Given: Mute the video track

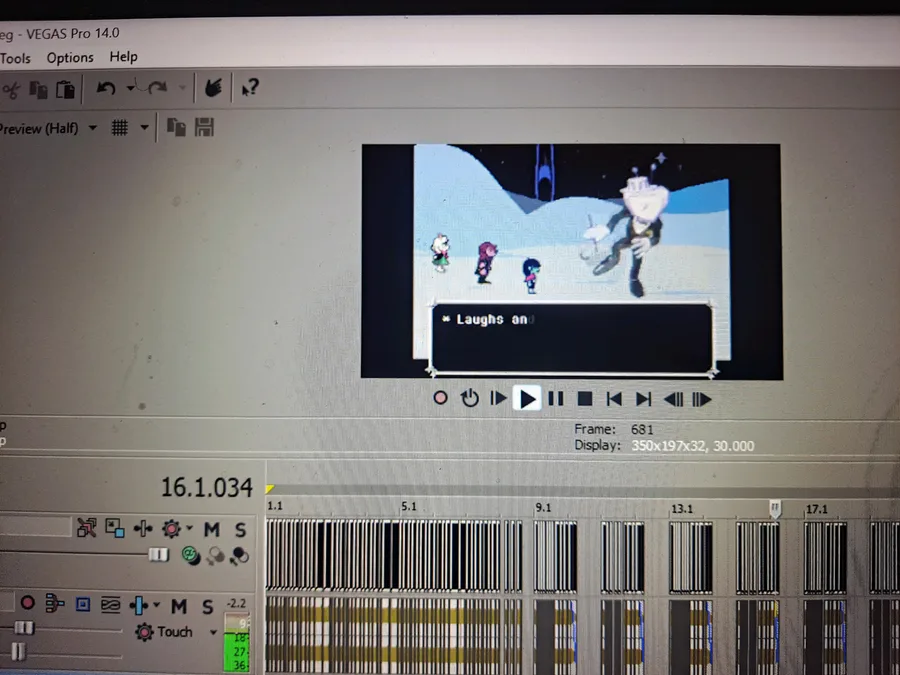Looking at the screenshot, I should click(x=211, y=529).
